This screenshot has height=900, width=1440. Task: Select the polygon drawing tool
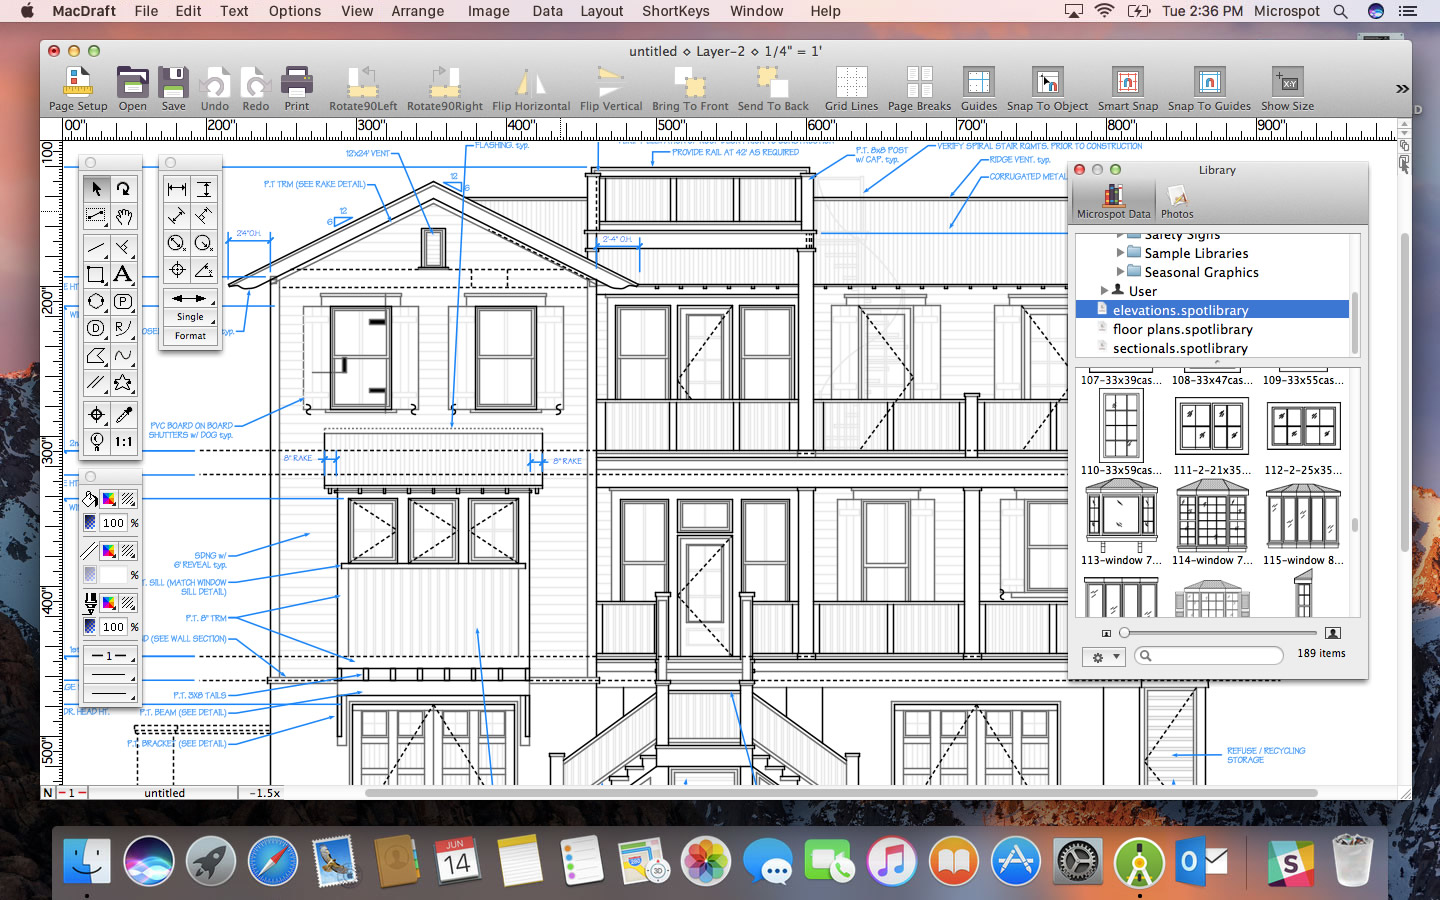(x=96, y=355)
